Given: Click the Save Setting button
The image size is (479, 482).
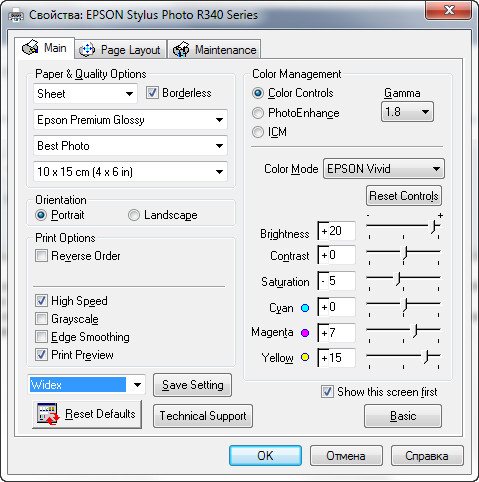Looking at the screenshot, I should coord(192,385).
